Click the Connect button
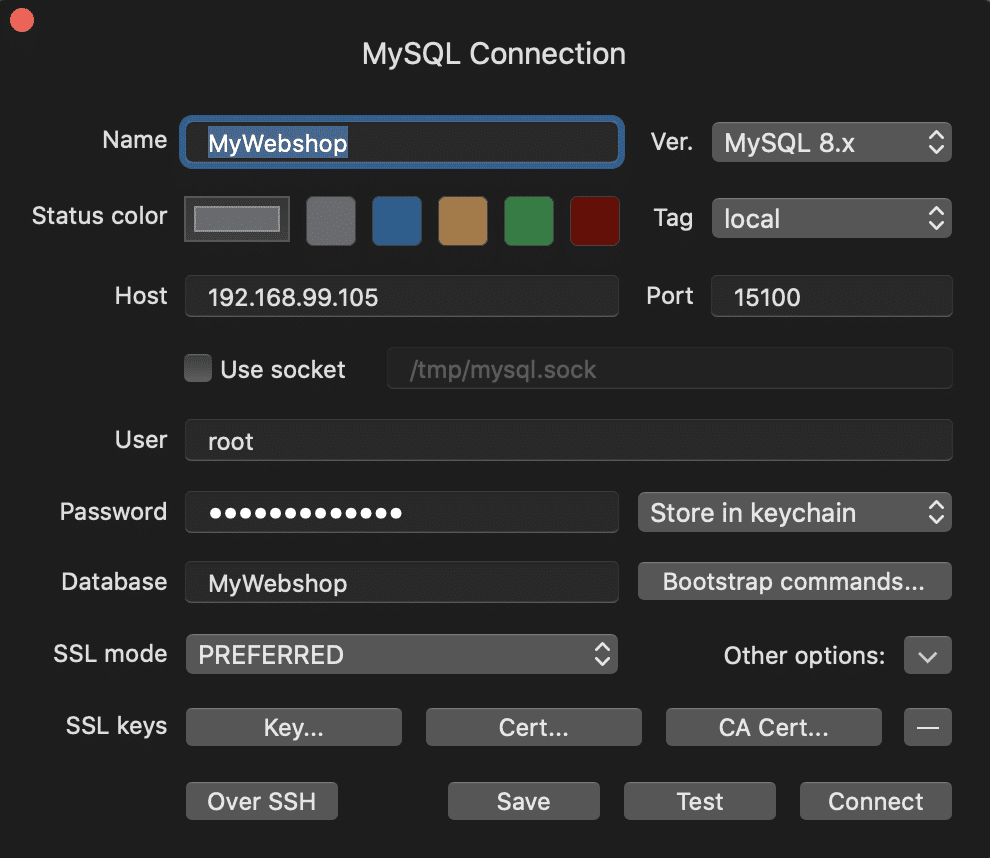990x858 pixels. 875,801
